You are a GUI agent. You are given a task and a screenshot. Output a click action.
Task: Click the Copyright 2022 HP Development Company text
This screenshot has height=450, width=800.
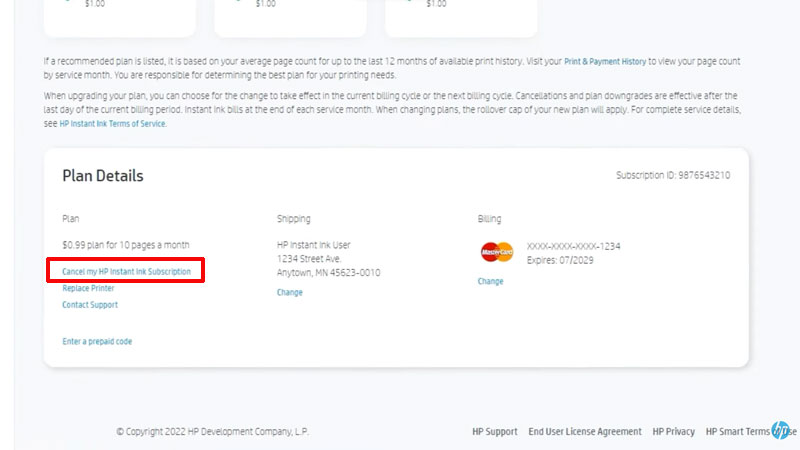click(x=212, y=432)
